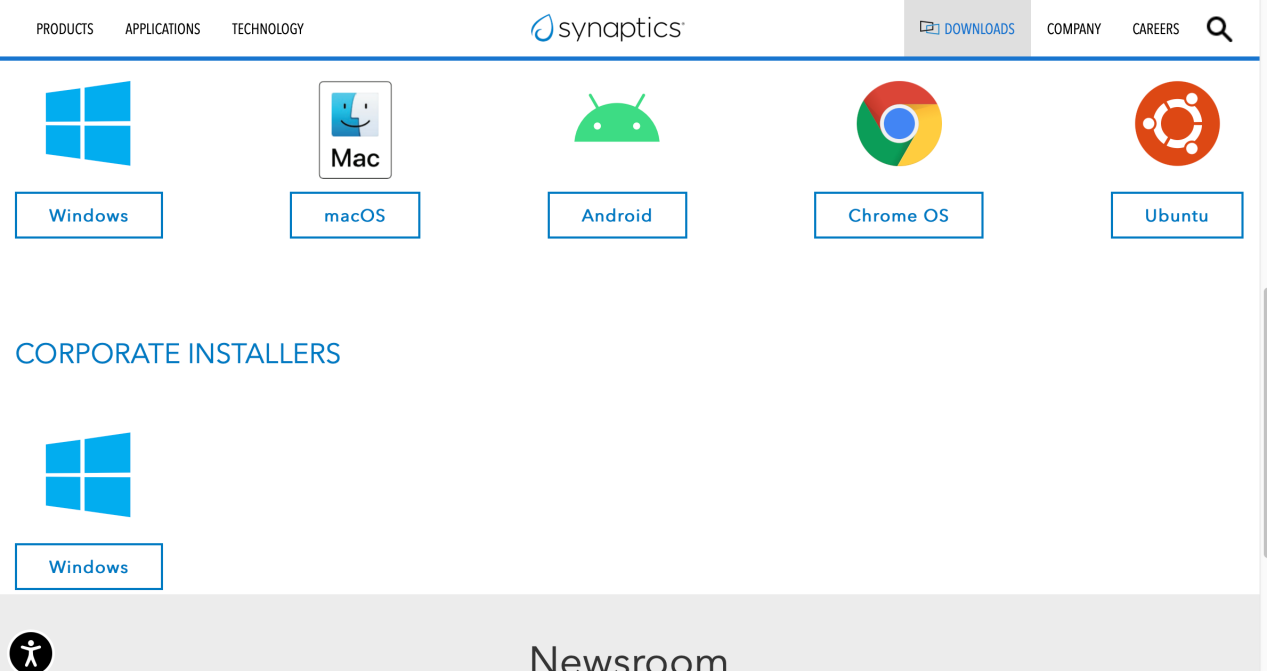Click the Corporate Installers heading
The height and width of the screenshot is (671, 1267).
point(178,353)
